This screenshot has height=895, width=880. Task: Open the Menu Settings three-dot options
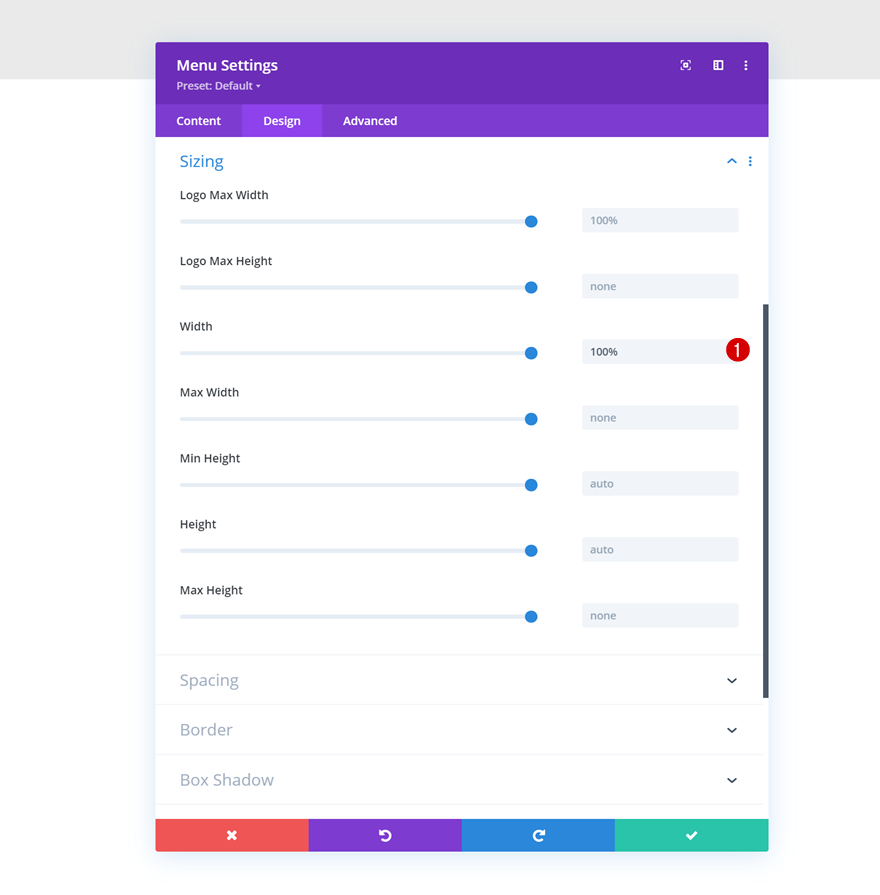(x=746, y=65)
